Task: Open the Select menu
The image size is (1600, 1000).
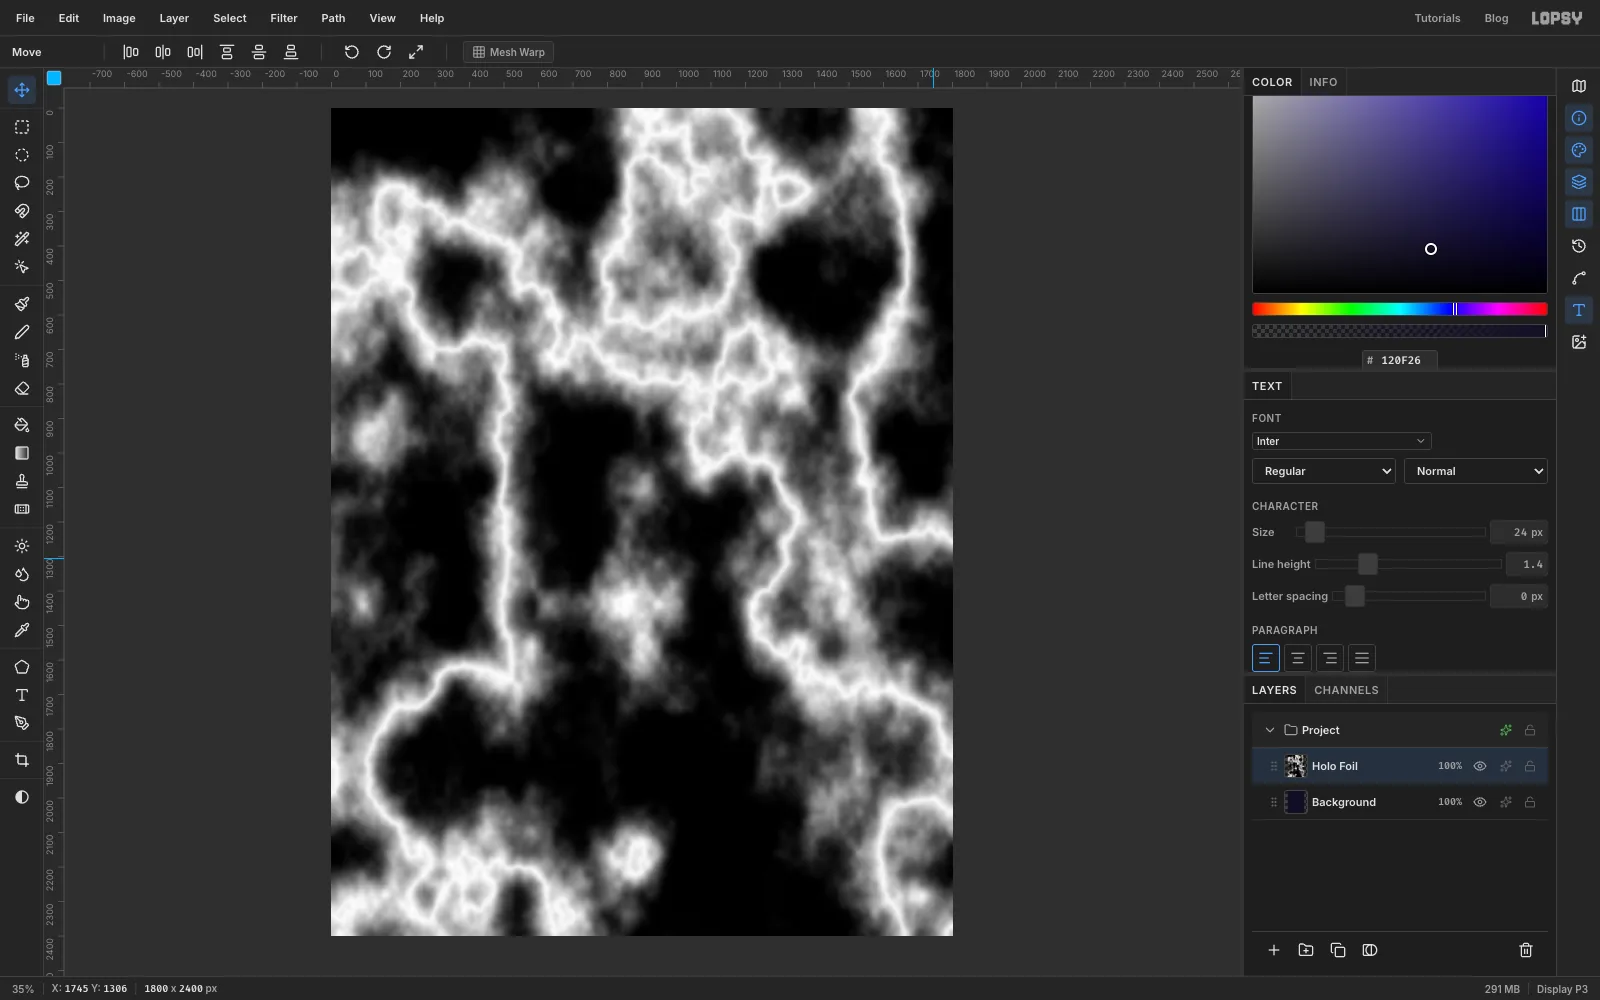Action: click(230, 18)
